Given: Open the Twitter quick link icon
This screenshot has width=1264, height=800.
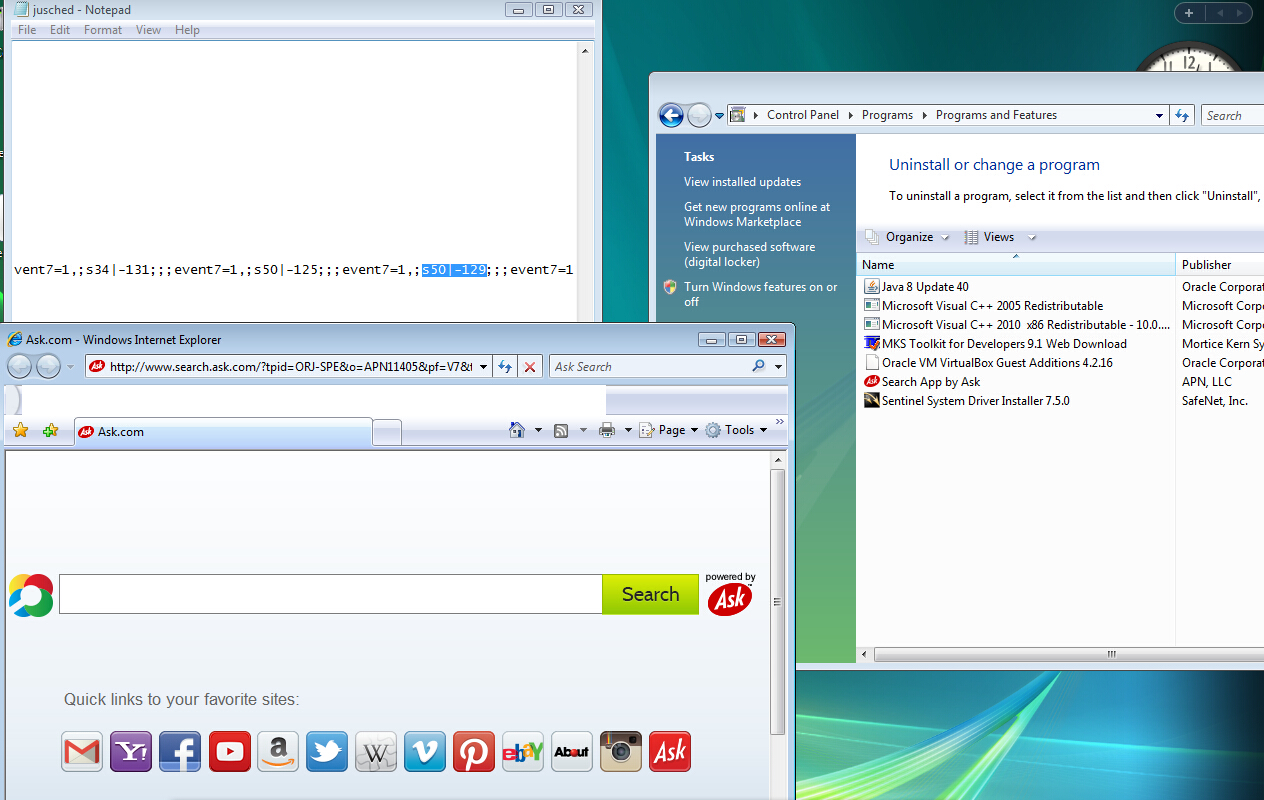Looking at the screenshot, I should pos(327,752).
